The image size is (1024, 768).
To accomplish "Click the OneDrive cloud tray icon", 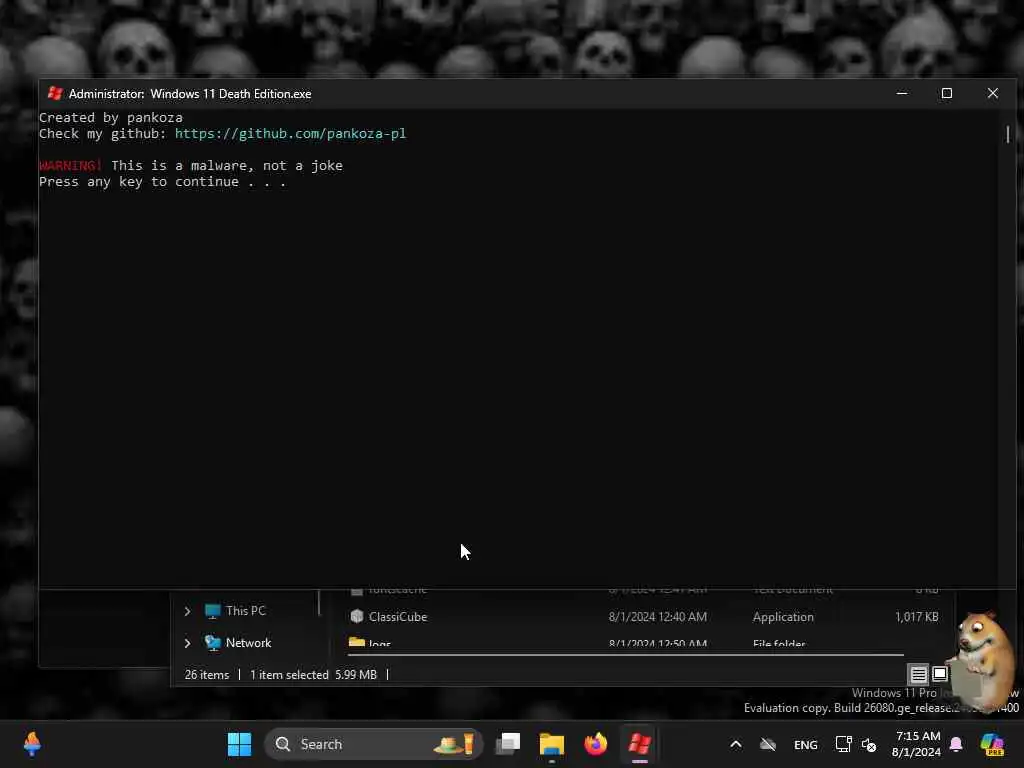I will [768, 744].
